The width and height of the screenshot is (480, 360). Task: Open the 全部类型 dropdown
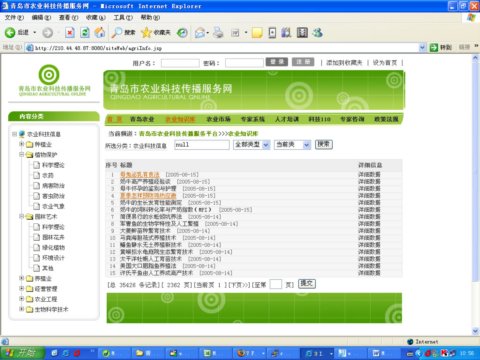click(252, 145)
